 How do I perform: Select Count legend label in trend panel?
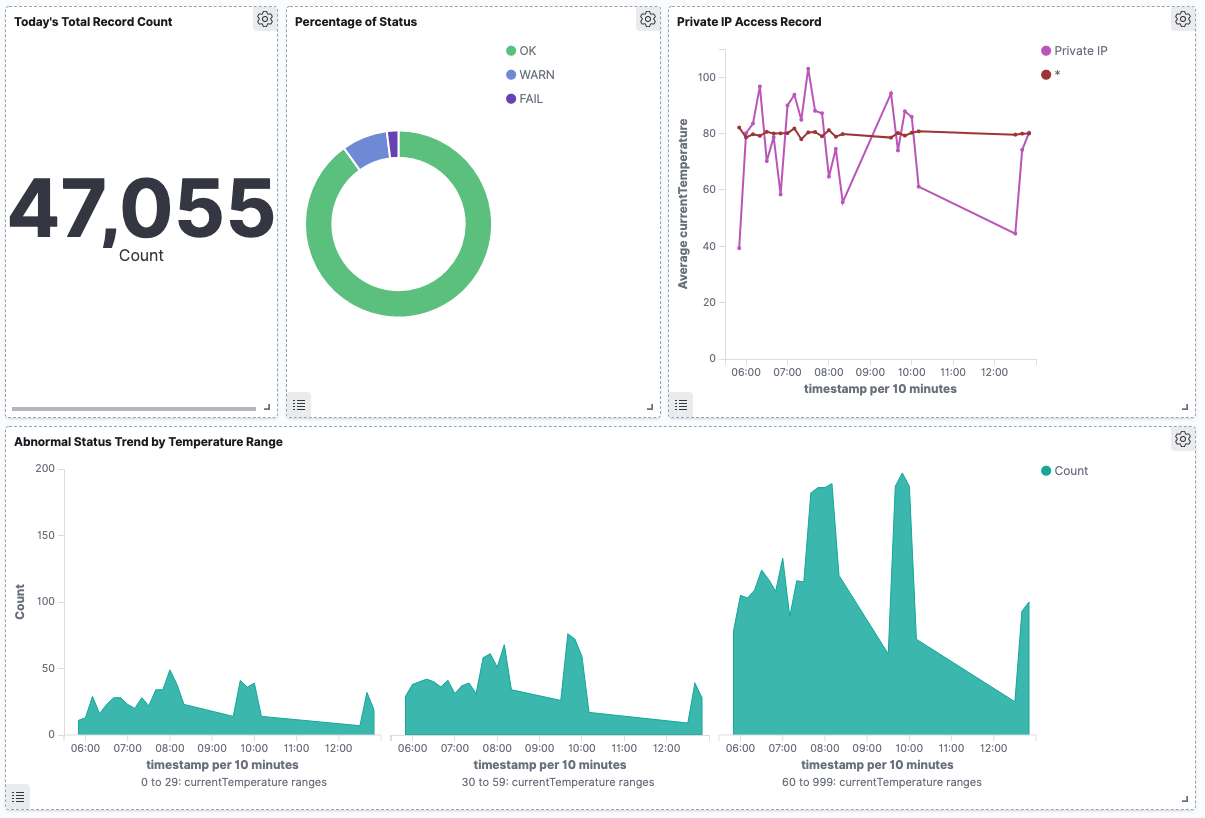[1071, 471]
